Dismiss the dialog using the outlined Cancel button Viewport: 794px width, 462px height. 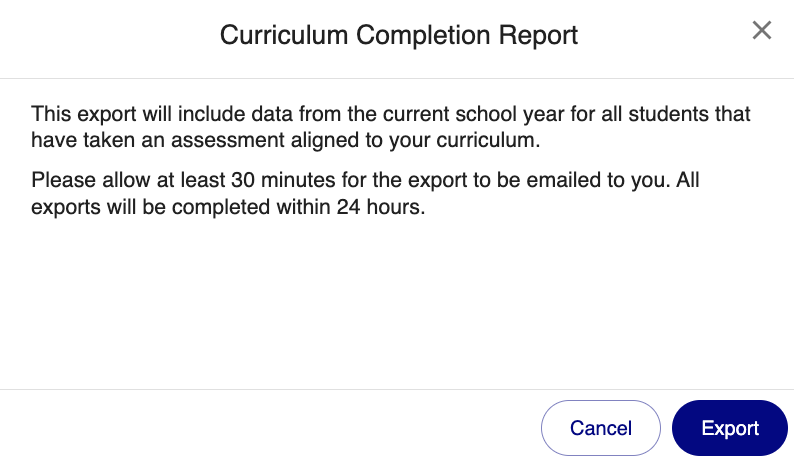(x=601, y=428)
